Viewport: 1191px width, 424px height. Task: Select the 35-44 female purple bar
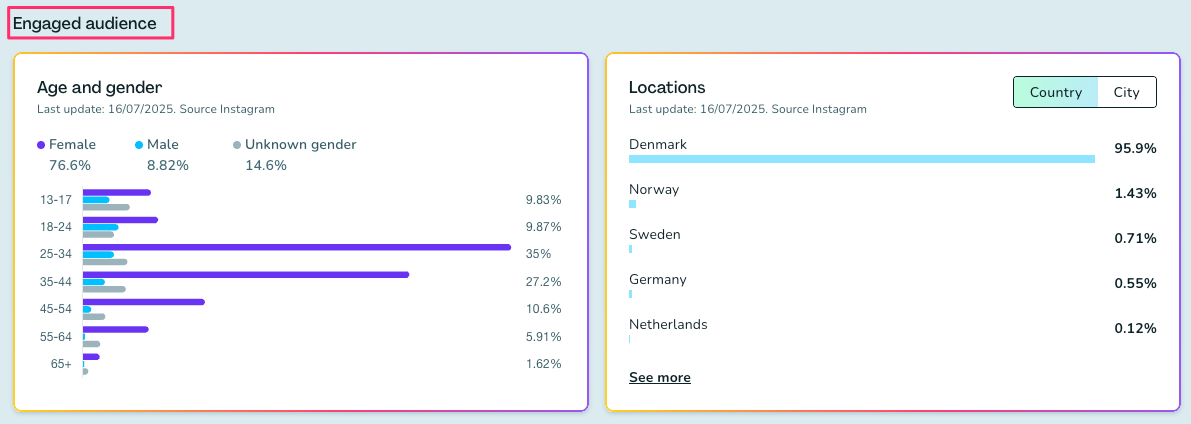245,274
